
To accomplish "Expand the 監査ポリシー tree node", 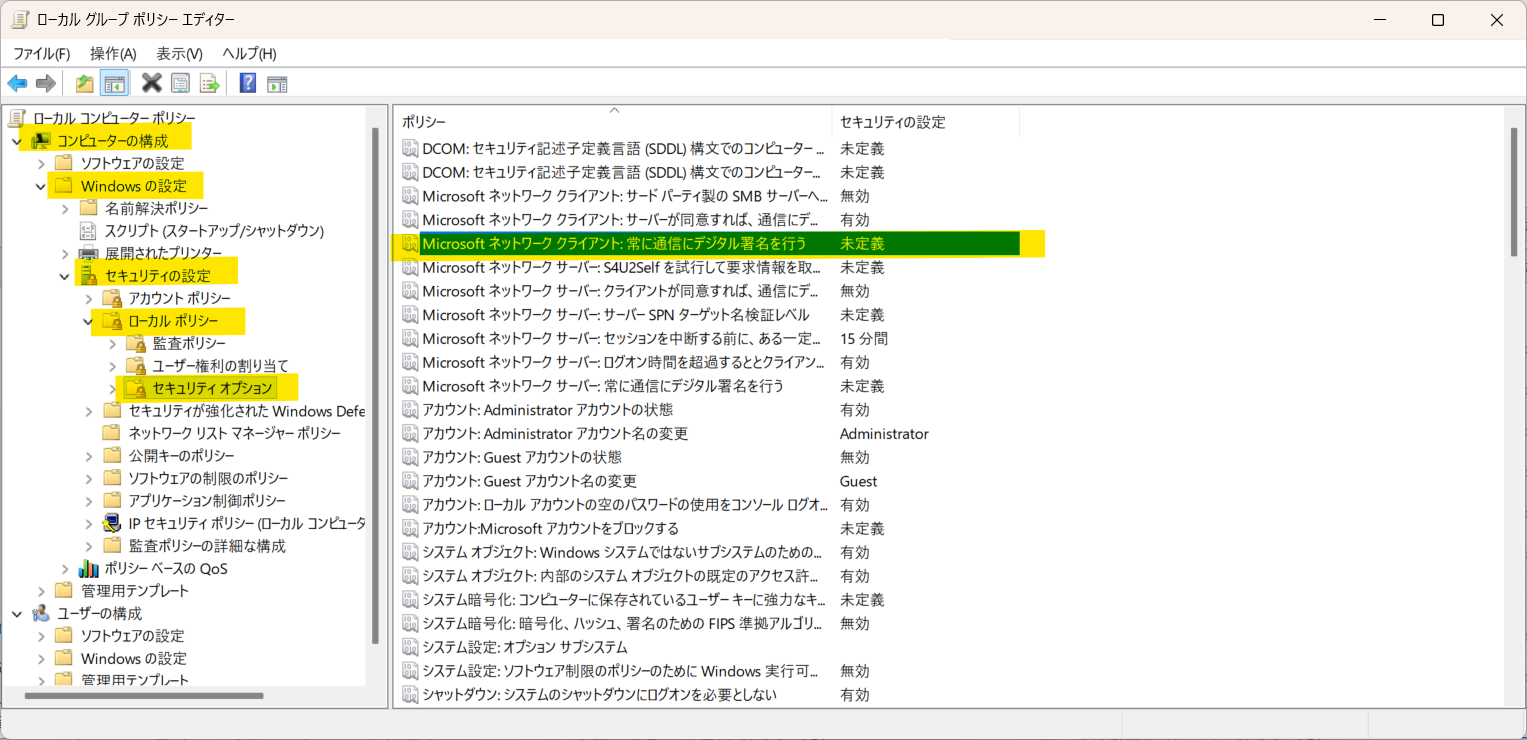I will click(112, 343).
